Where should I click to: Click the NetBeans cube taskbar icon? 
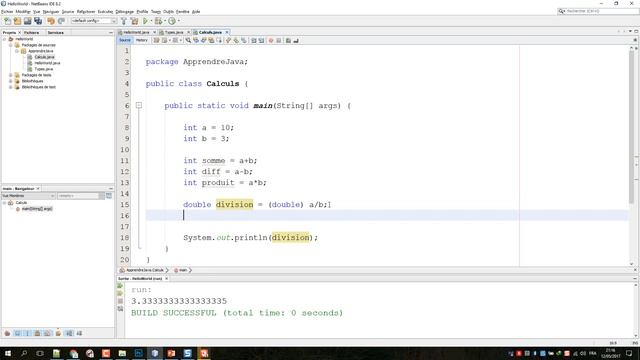point(155,353)
